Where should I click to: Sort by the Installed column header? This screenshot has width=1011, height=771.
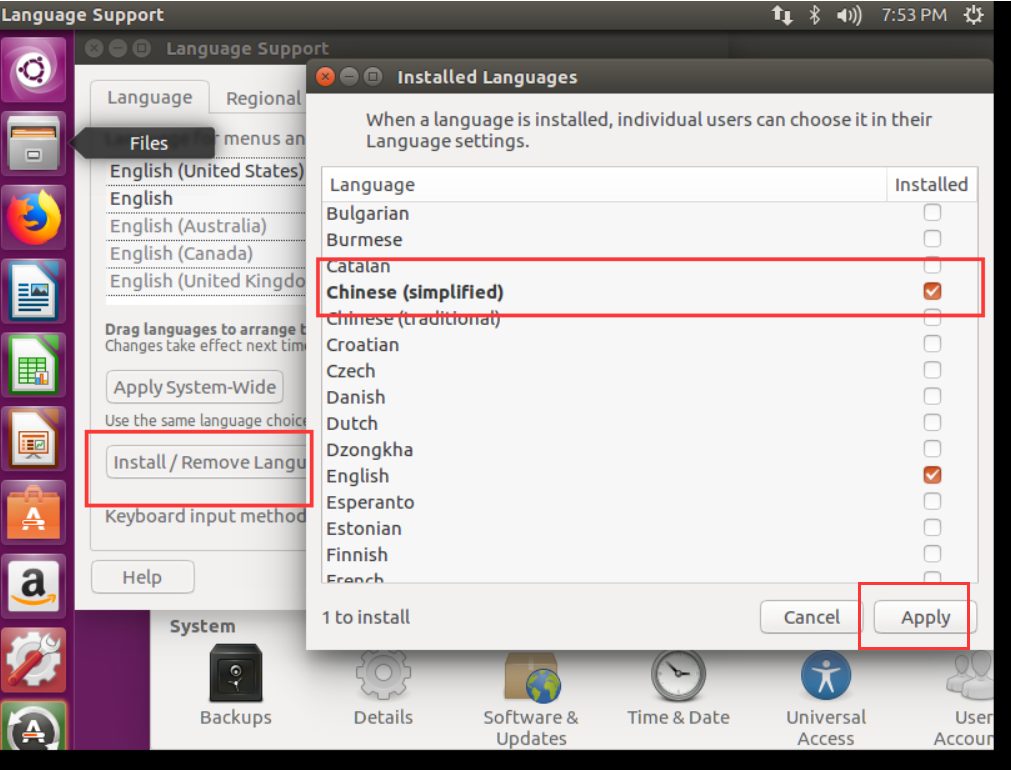click(932, 184)
